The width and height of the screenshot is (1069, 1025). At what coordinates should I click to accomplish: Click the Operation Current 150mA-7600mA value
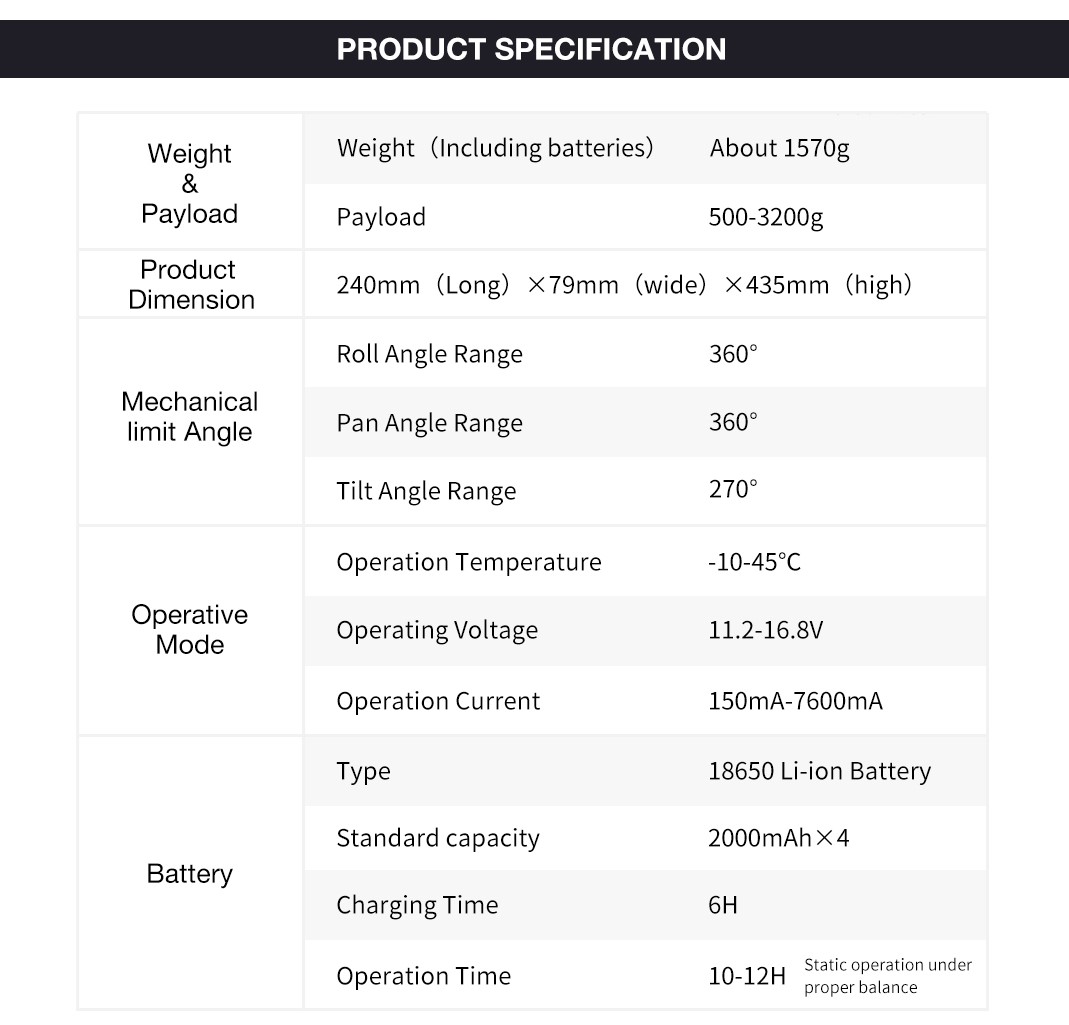796,700
